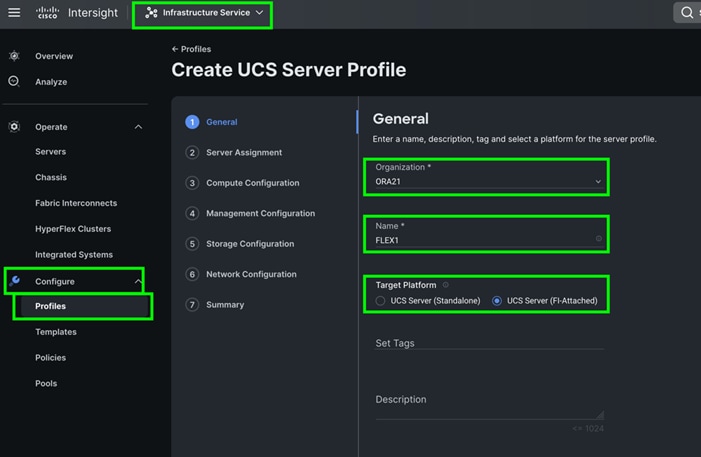Open the hamburger navigation menu
The width and height of the screenshot is (701, 457).
click(x=14, y=13)
